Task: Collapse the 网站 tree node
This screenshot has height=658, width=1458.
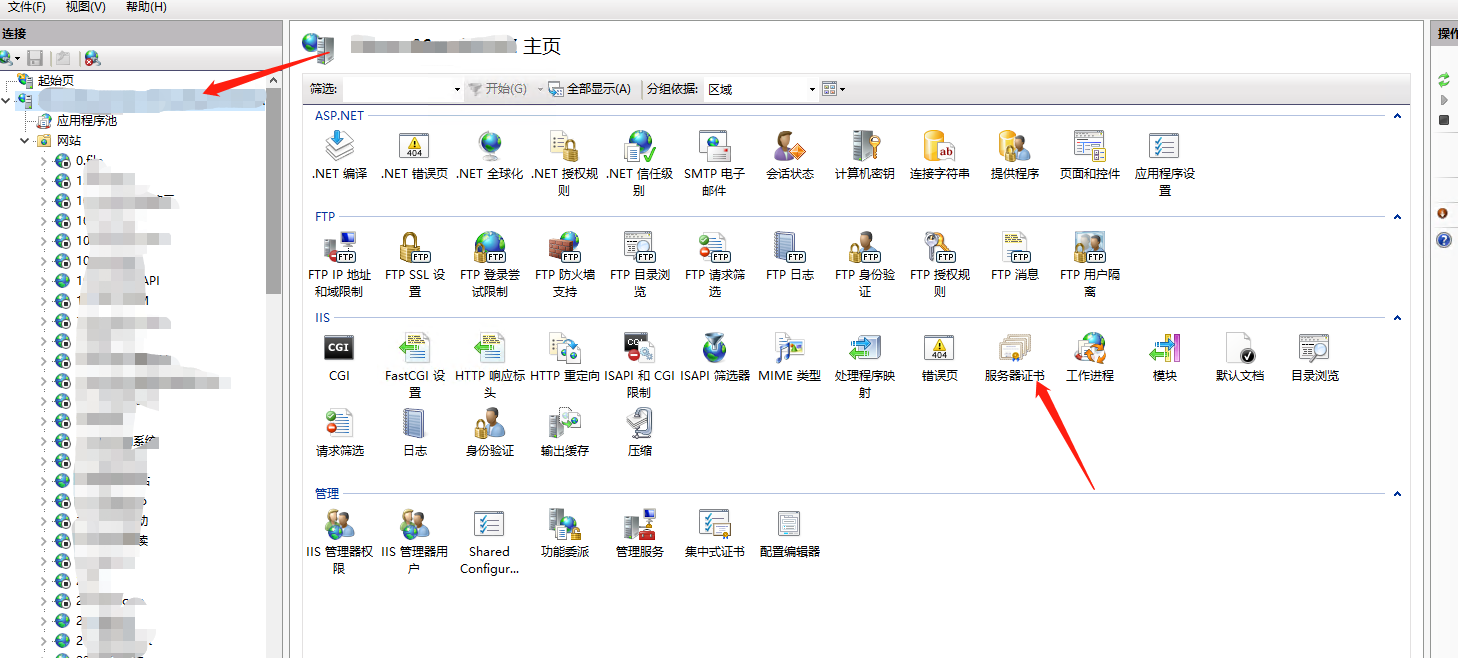Action: [25, 141]
